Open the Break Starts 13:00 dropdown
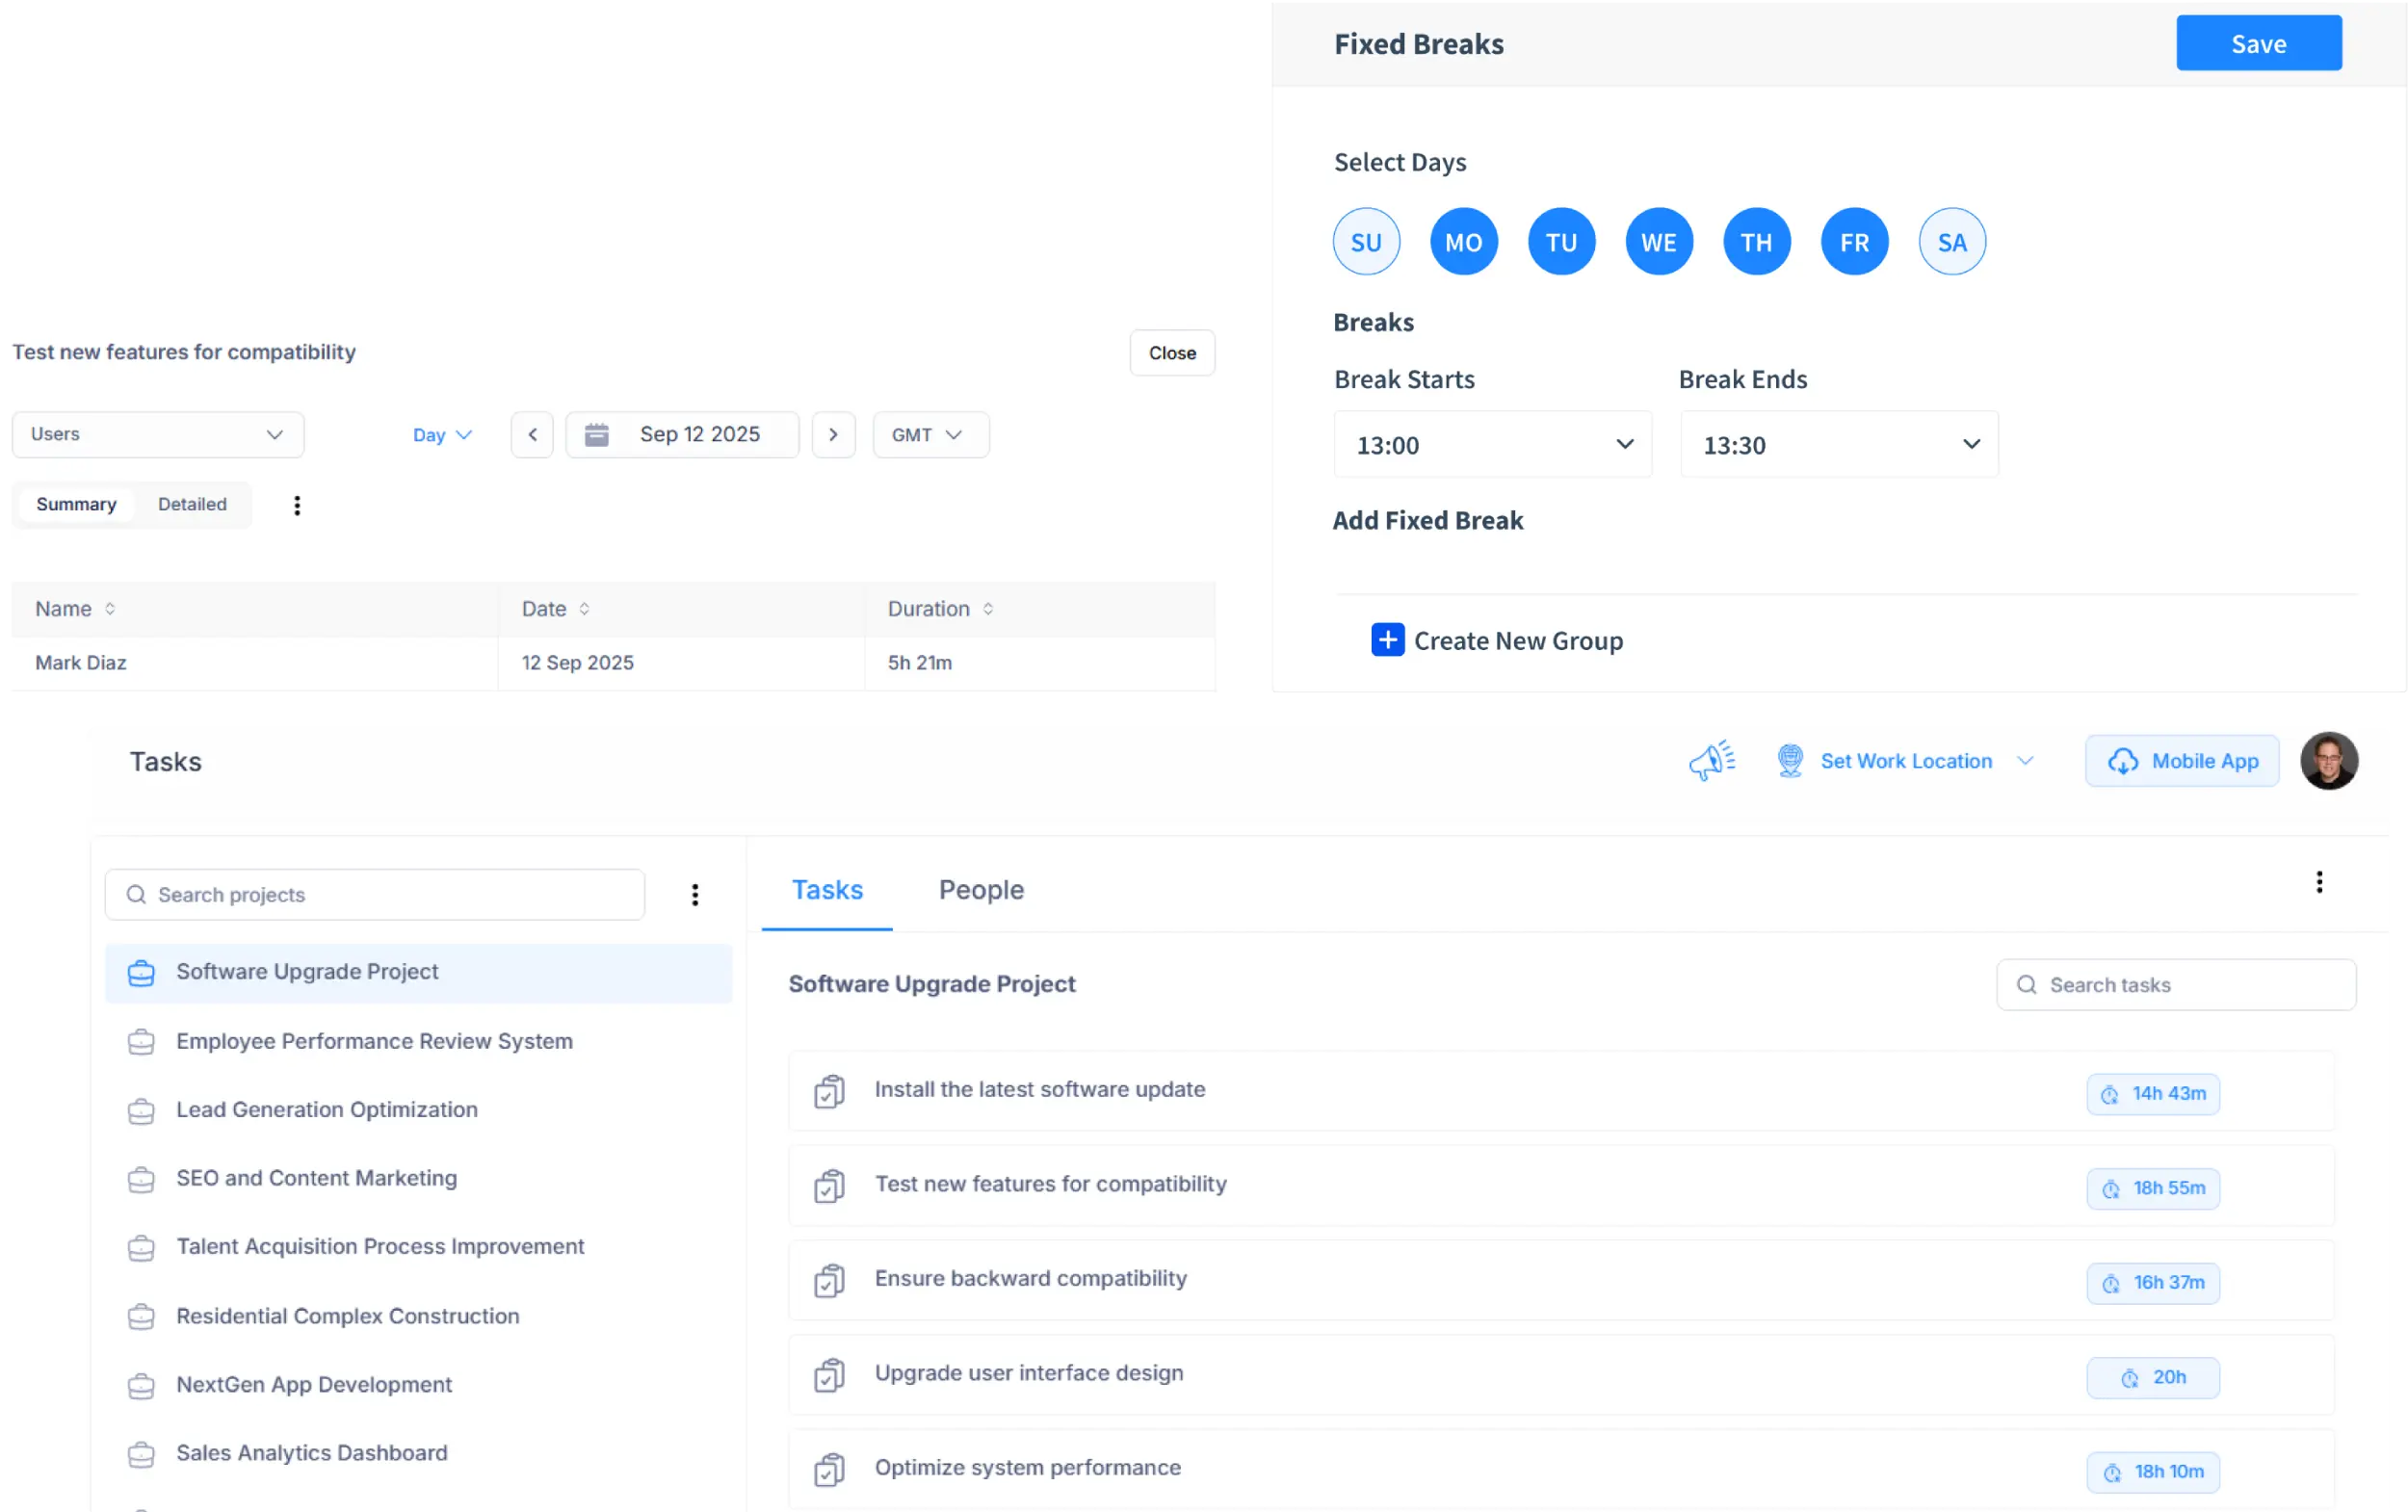 click(1491, 444)
